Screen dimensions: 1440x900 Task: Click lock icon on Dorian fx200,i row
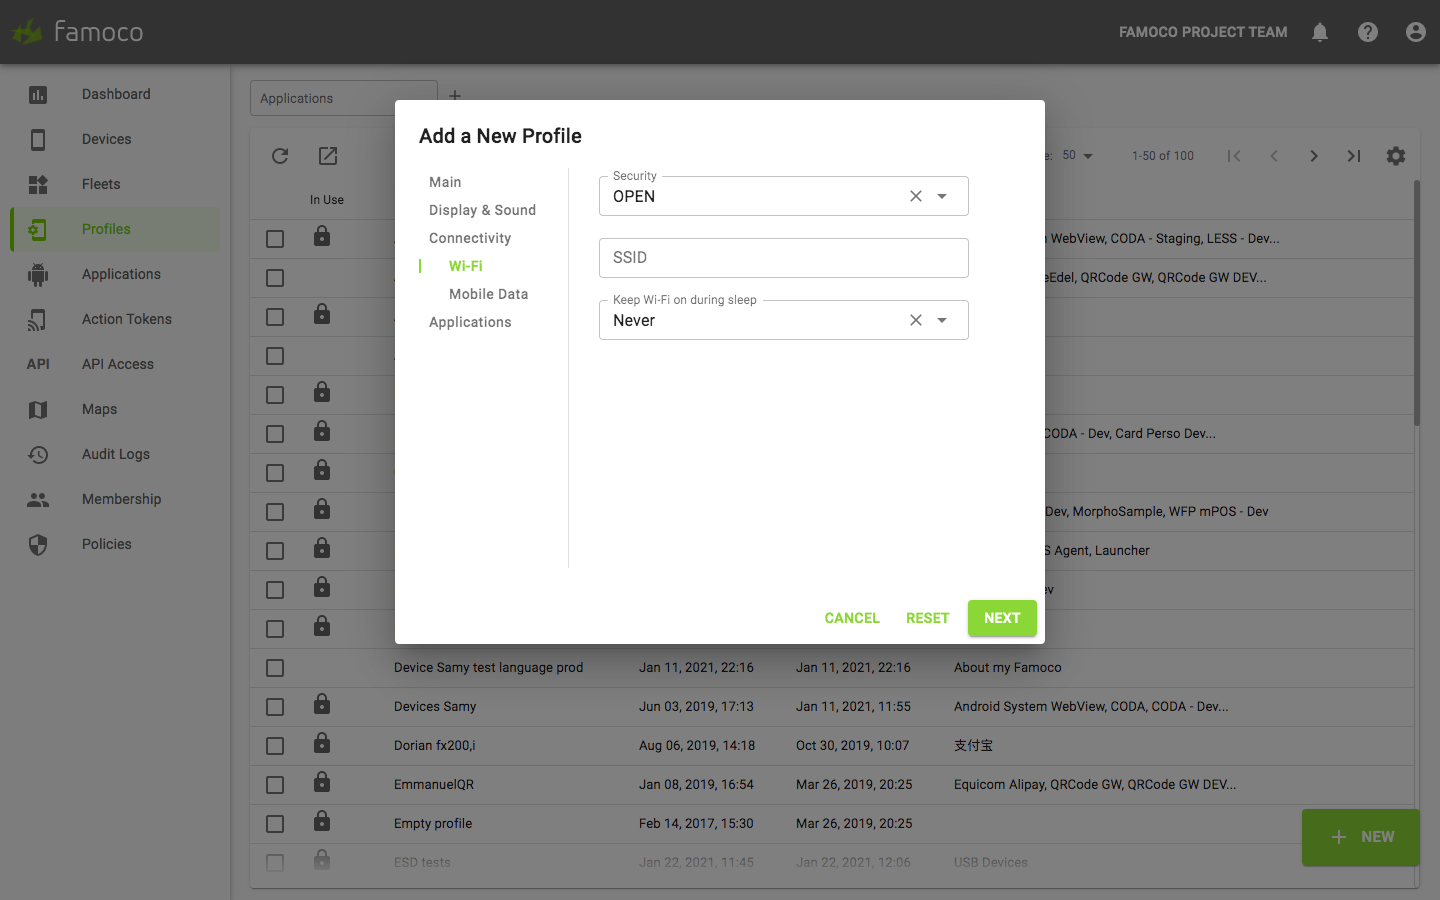click(x=322, y=743)
